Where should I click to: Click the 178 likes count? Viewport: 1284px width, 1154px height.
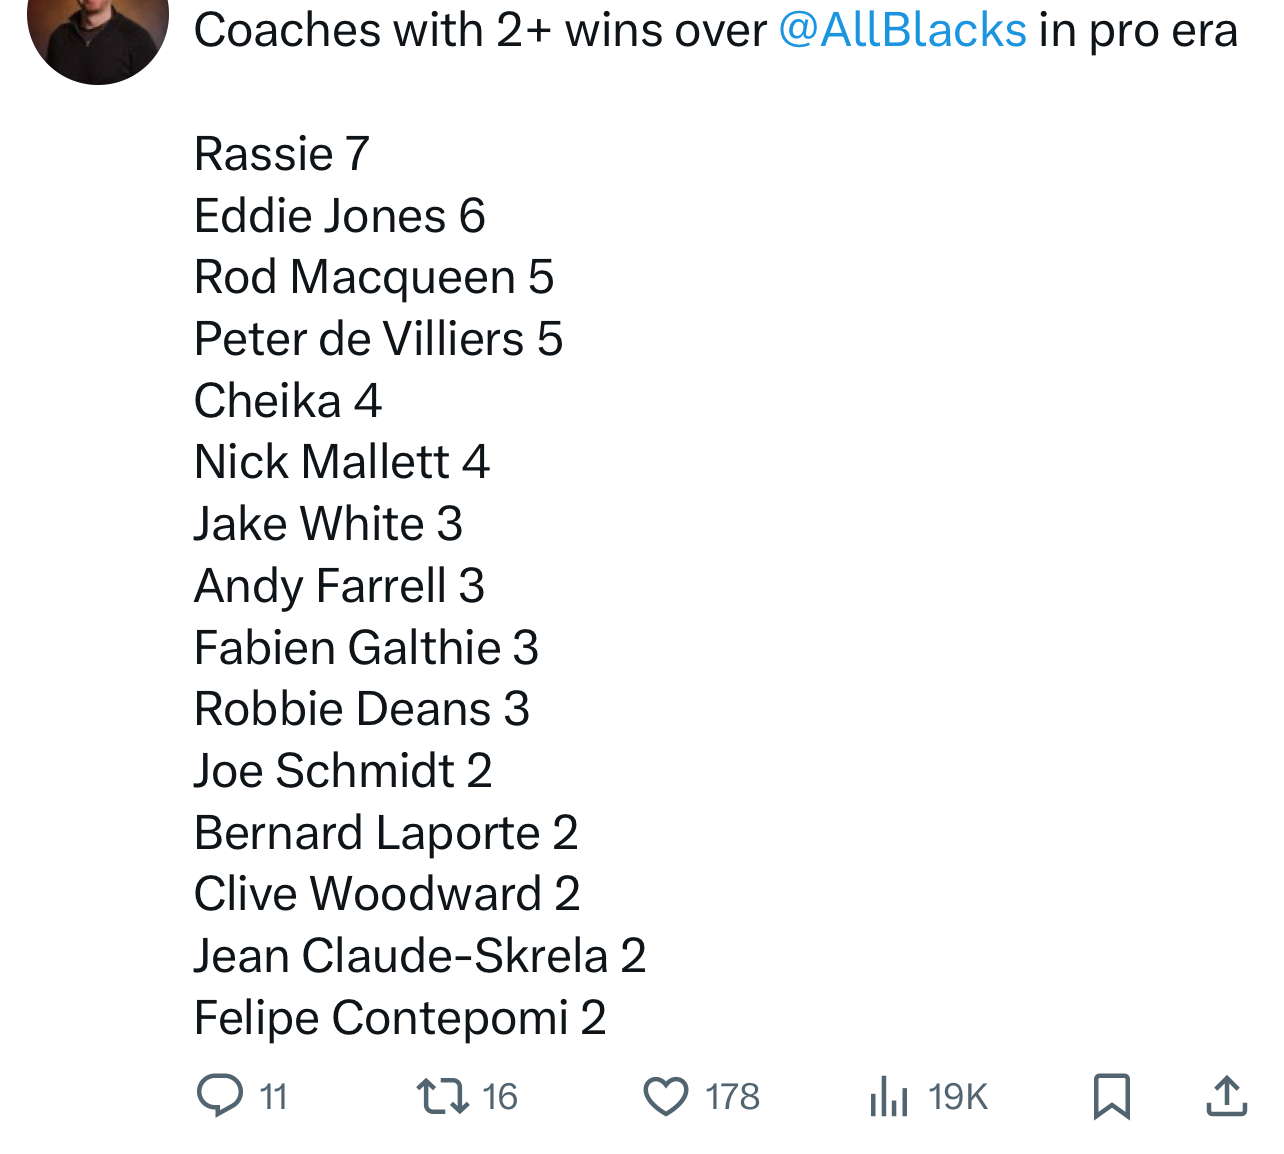[x=733, y=1097]
